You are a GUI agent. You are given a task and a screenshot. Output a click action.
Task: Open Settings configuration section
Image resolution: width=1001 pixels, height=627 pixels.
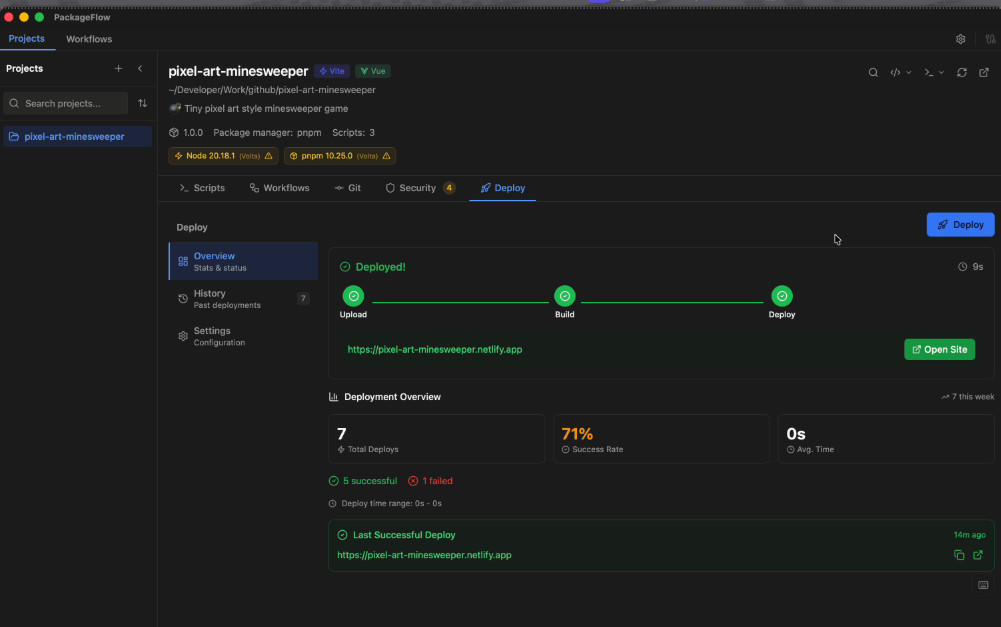tap(243, 336)
